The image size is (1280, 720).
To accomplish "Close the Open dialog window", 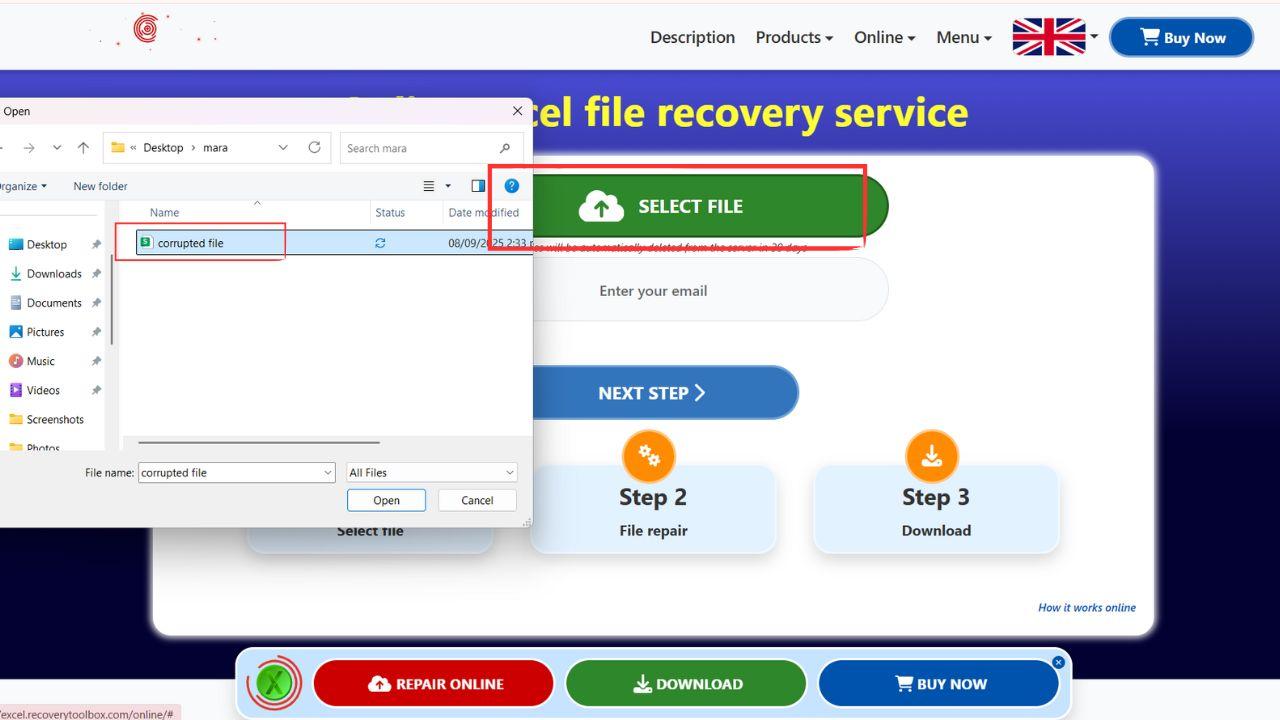I will click(x=517, y=111).
